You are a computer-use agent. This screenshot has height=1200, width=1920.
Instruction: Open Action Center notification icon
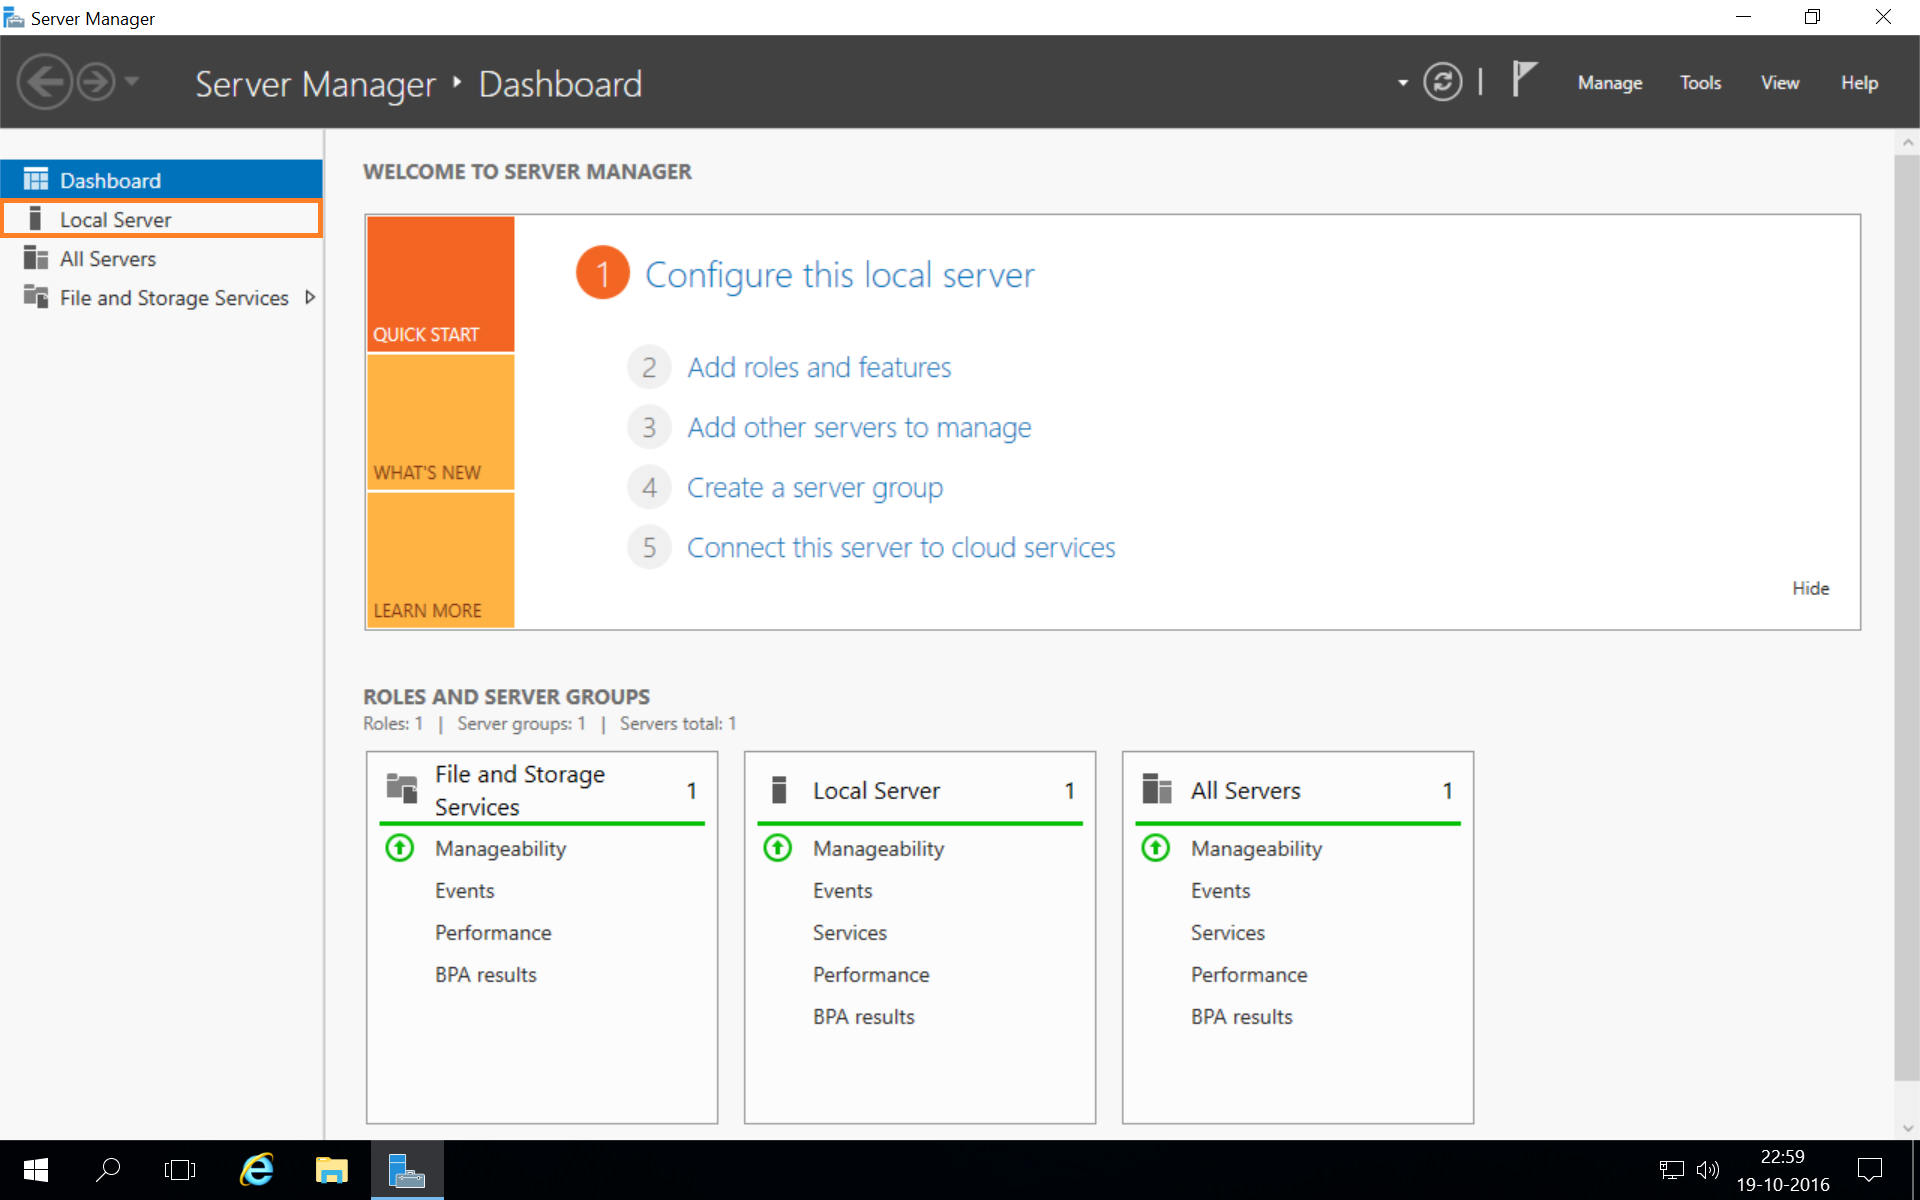tap(1869, 1170)
